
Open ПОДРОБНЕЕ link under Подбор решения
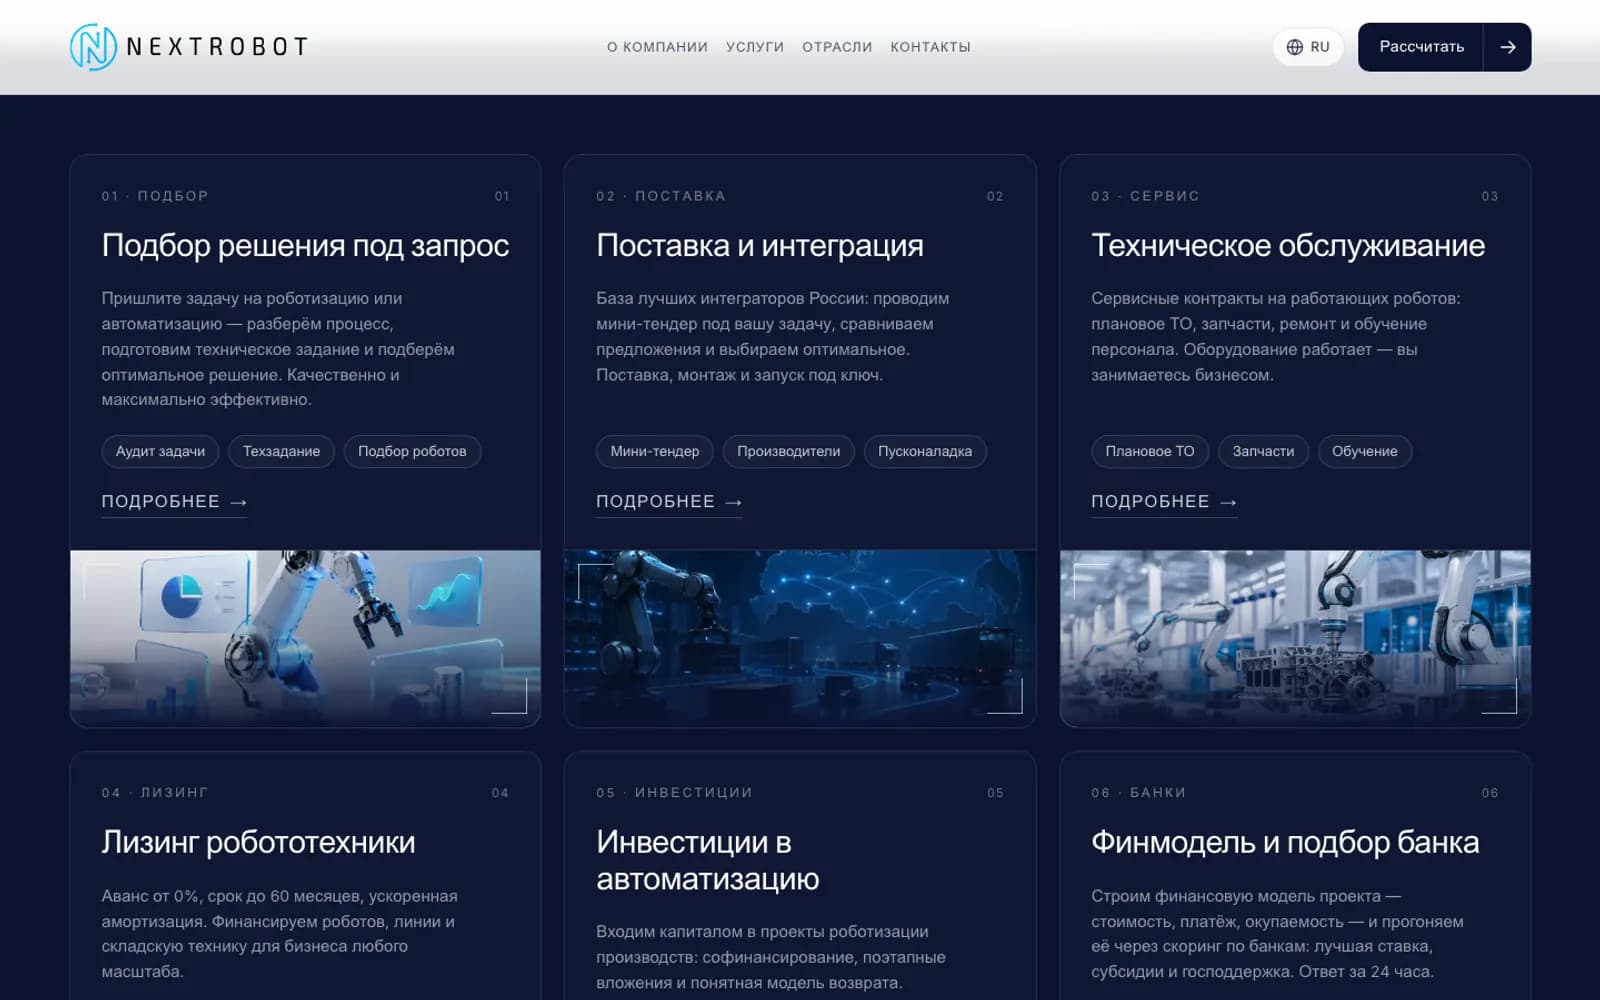tap(174, 502)
